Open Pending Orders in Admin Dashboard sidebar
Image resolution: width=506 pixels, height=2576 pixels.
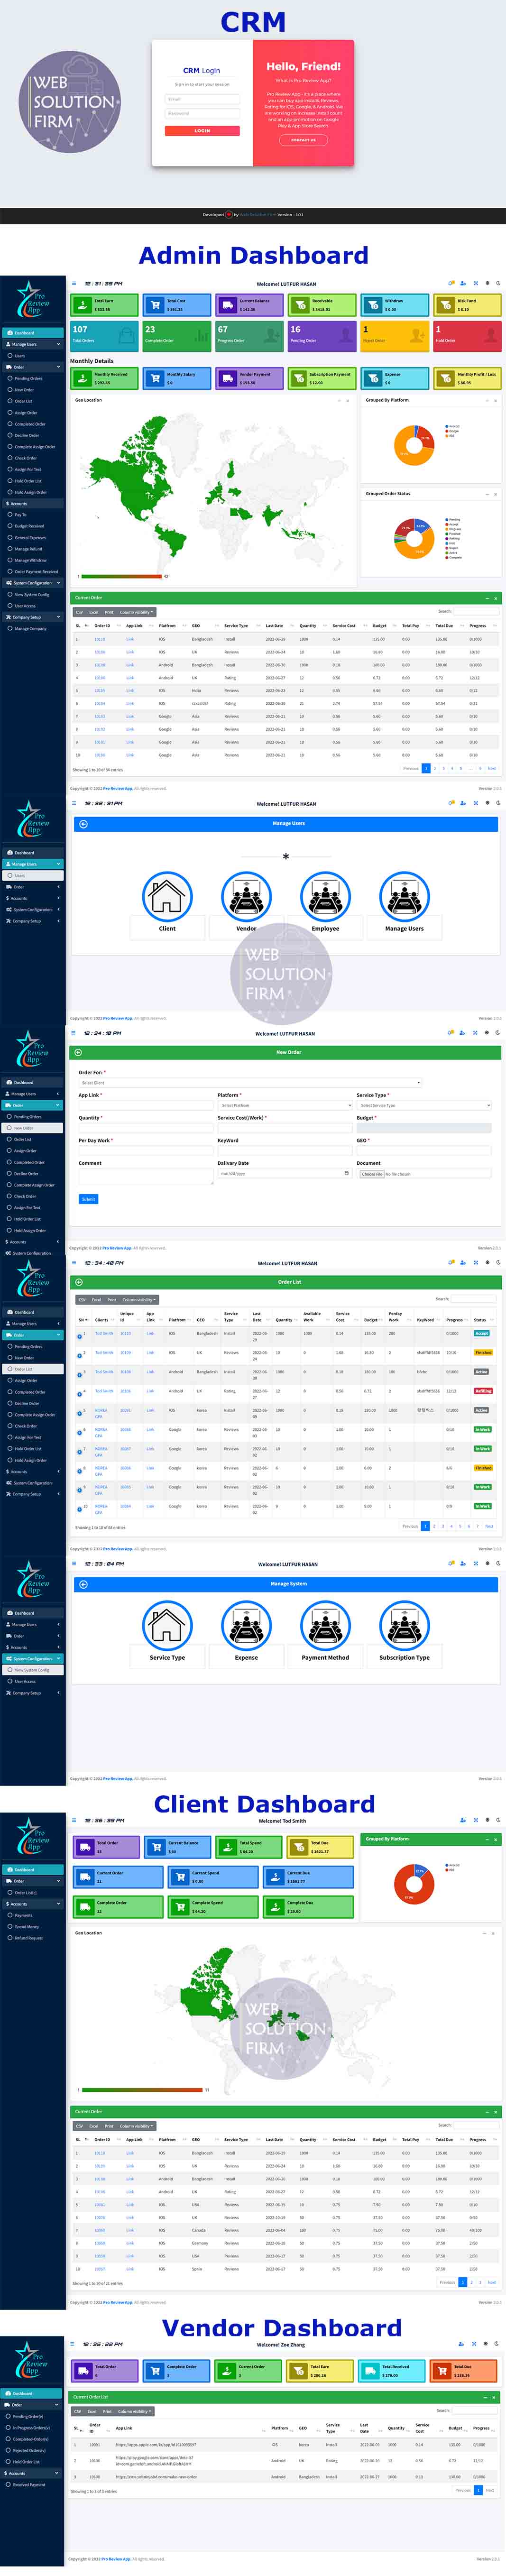28,378
